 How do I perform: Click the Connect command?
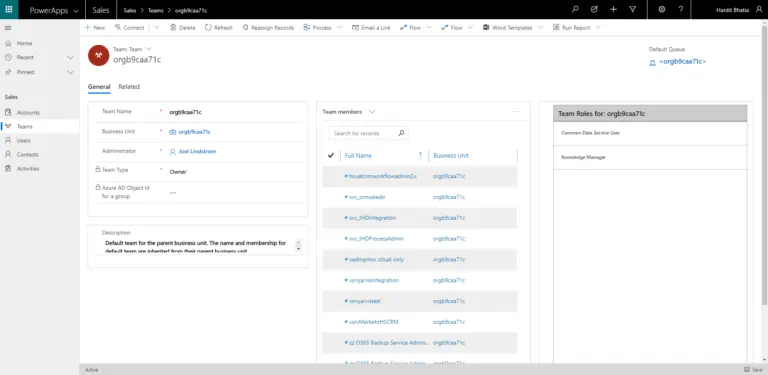point(129,28)
